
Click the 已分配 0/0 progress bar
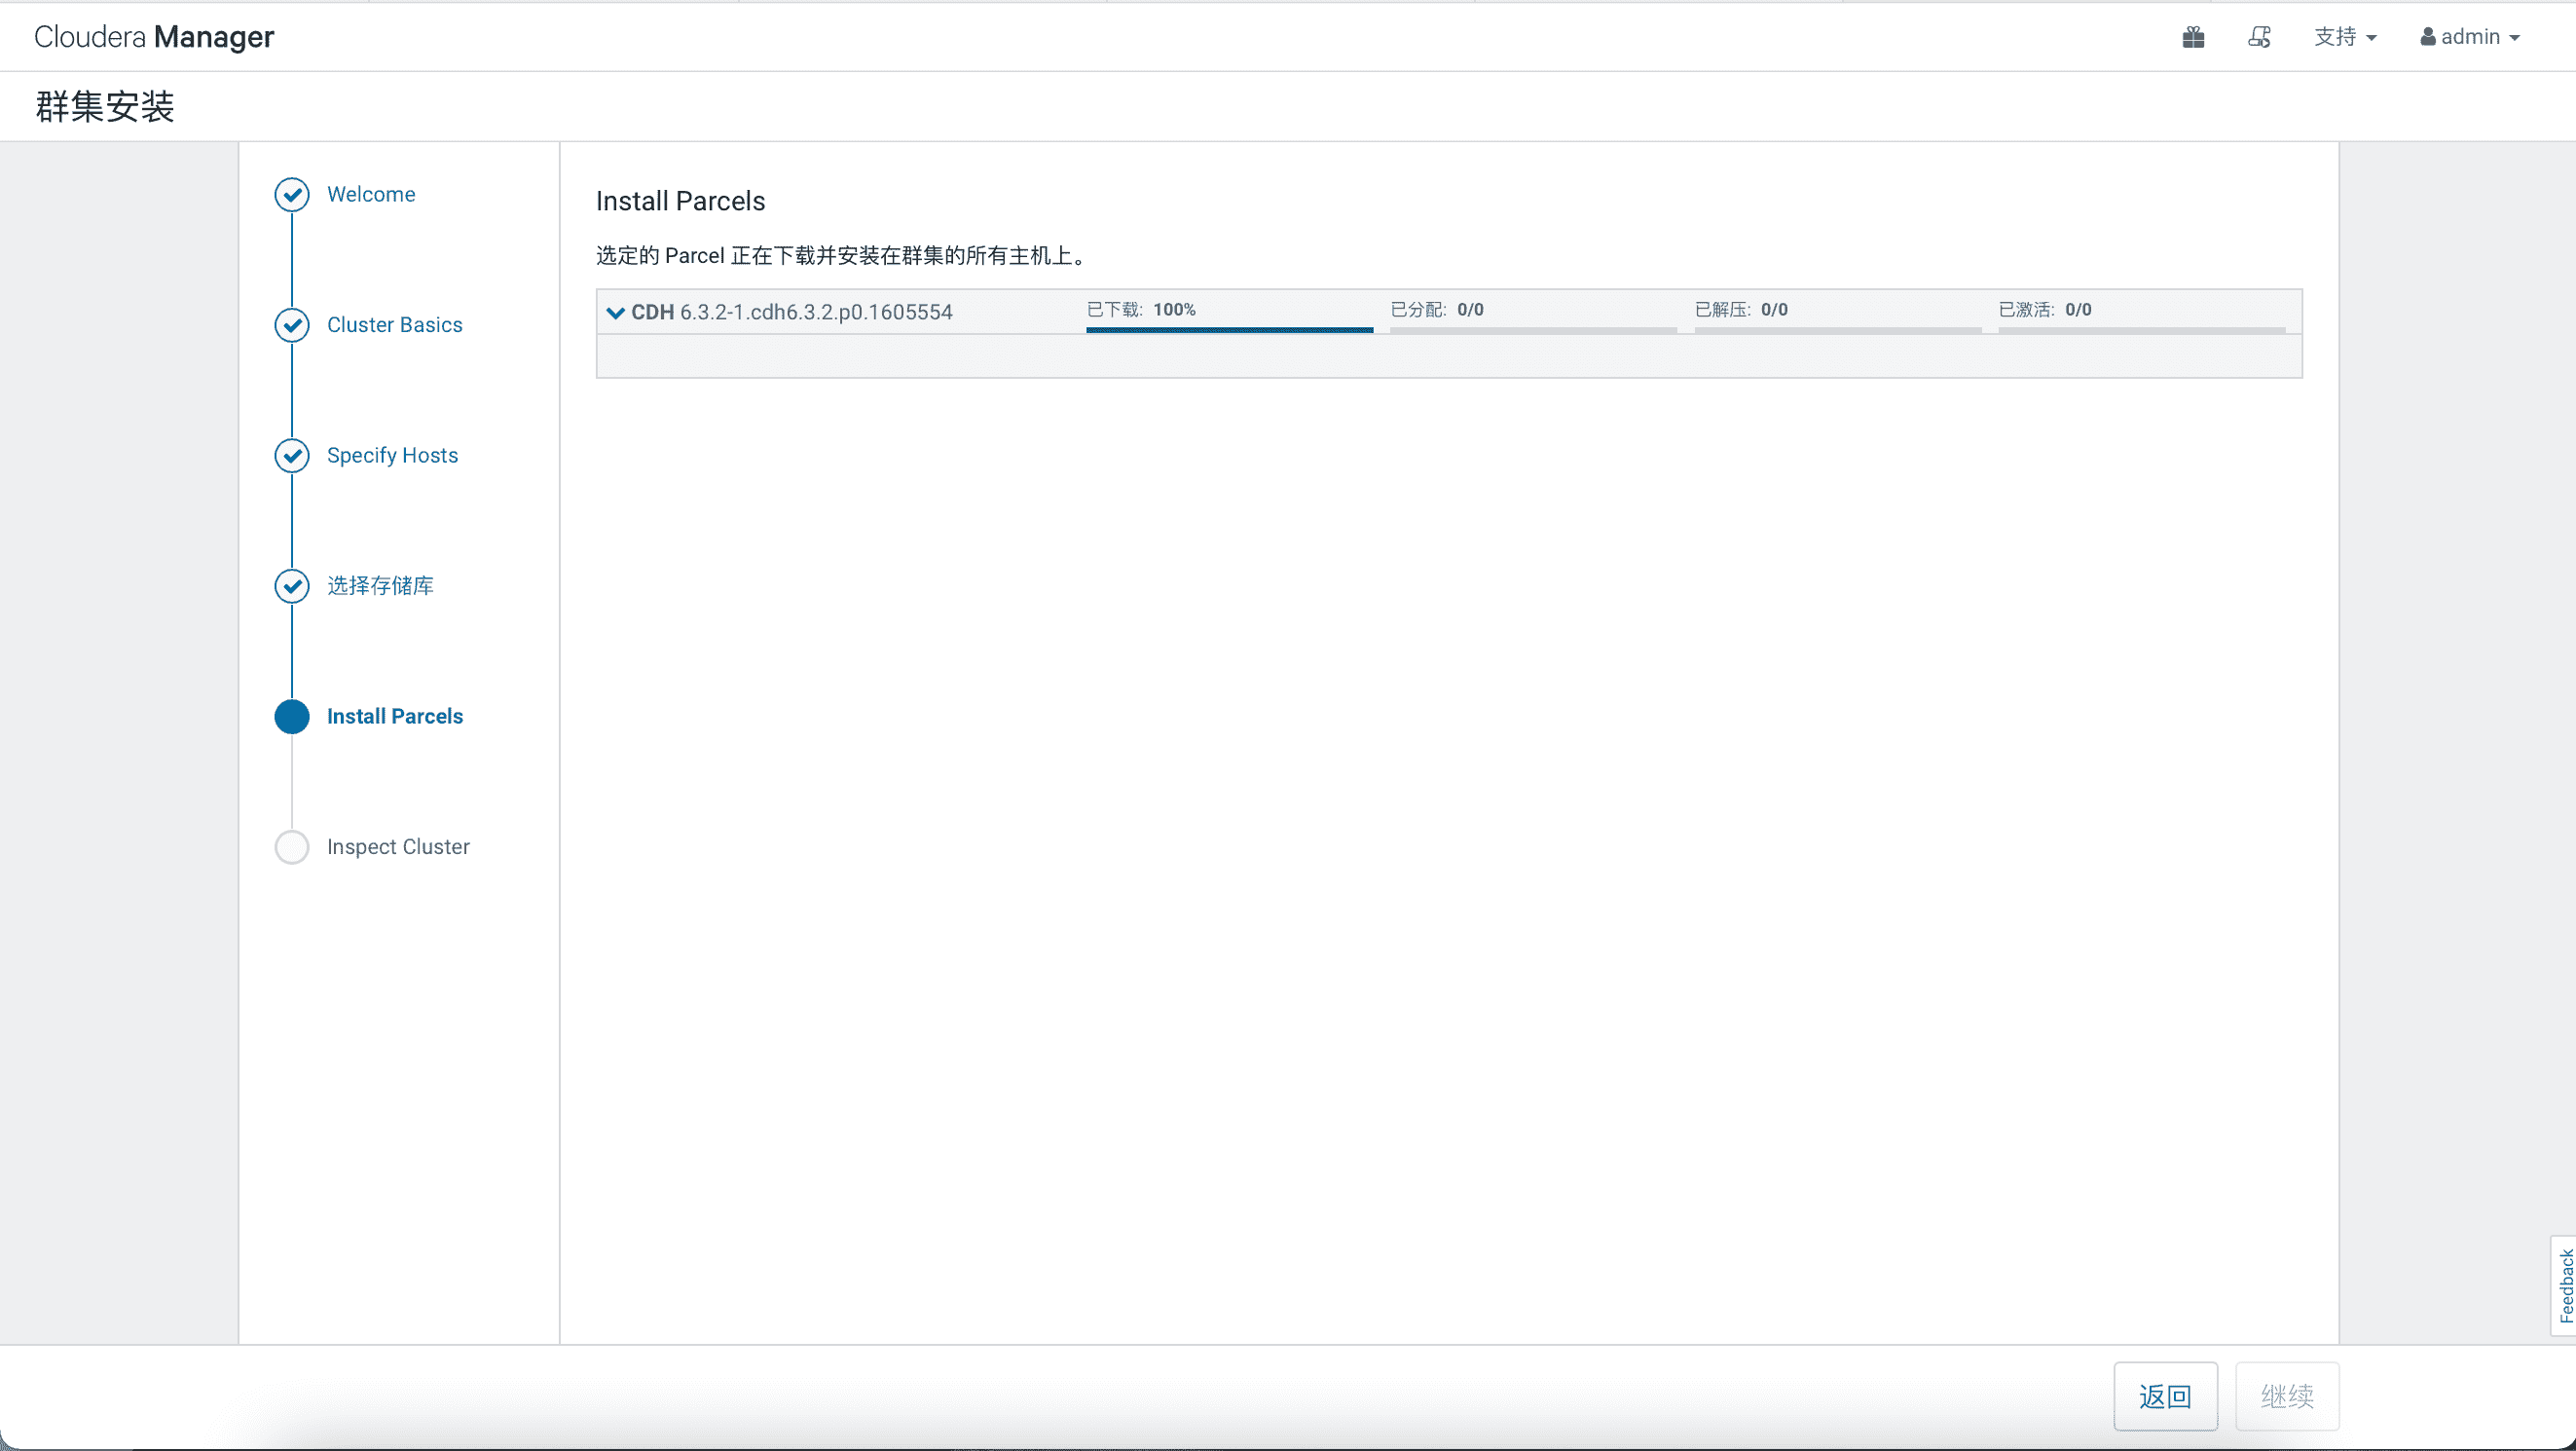coord(1533,330)
